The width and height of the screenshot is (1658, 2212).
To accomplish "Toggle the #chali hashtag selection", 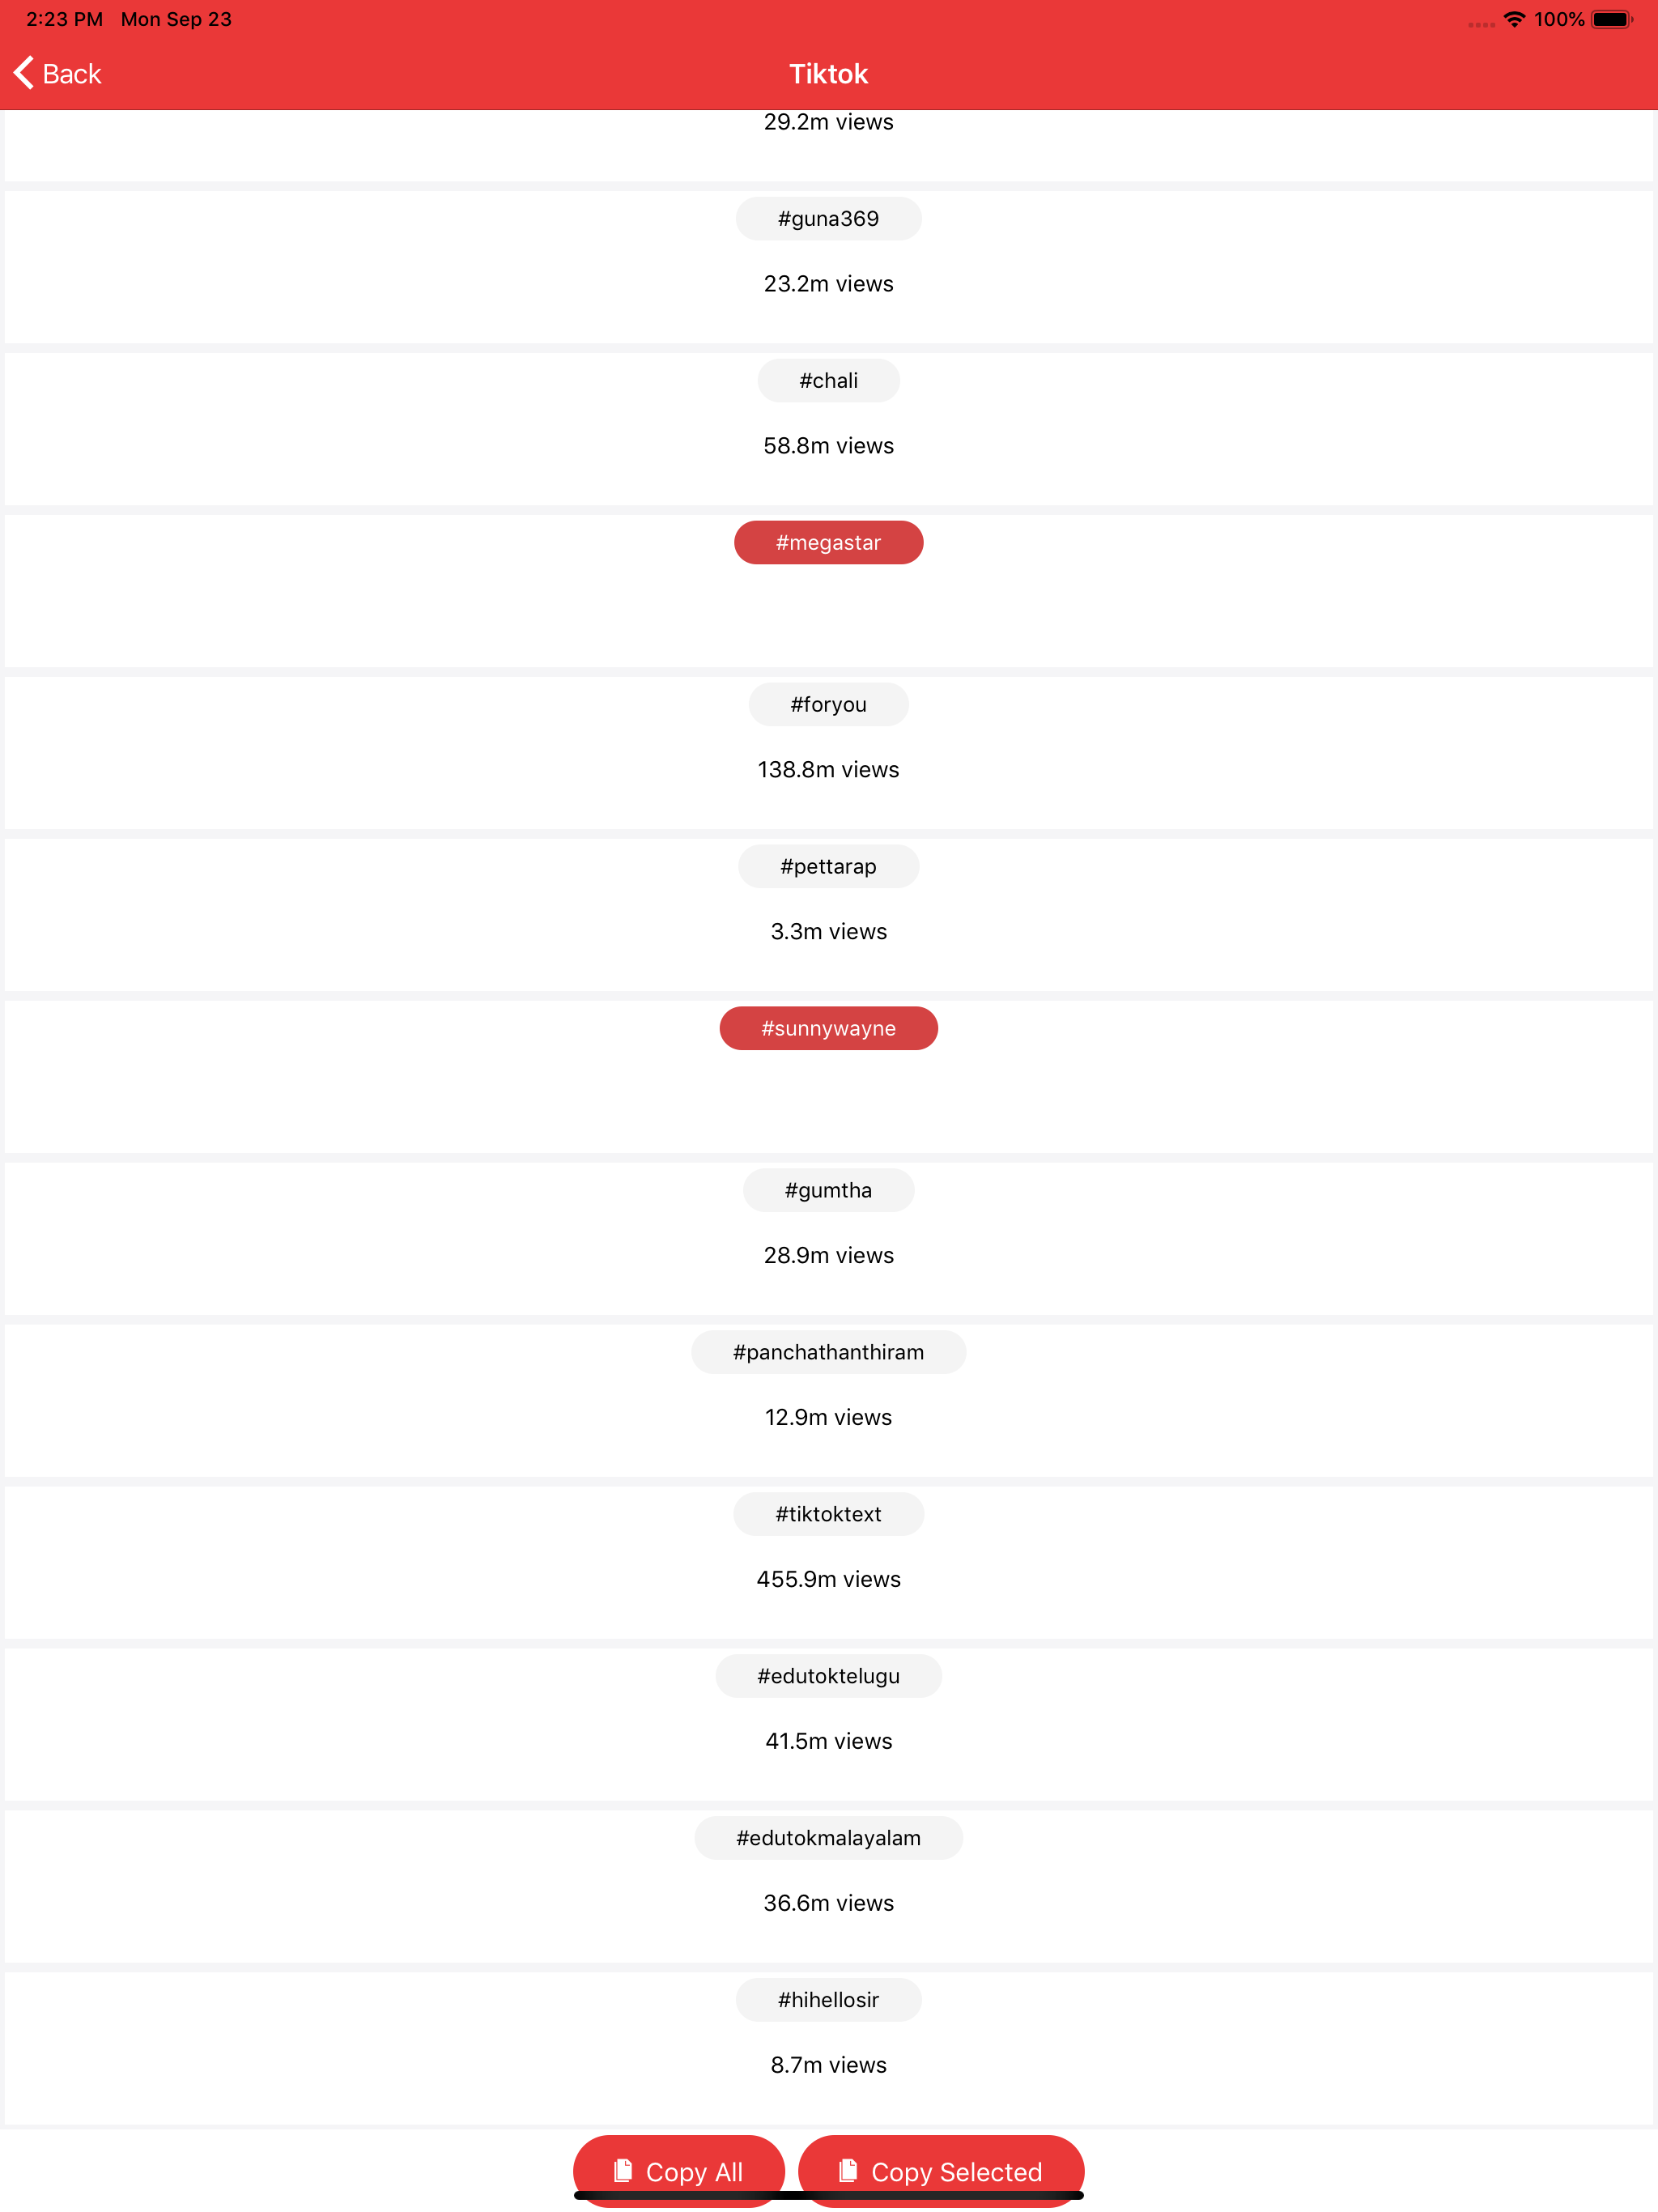I will pos(828,380).
